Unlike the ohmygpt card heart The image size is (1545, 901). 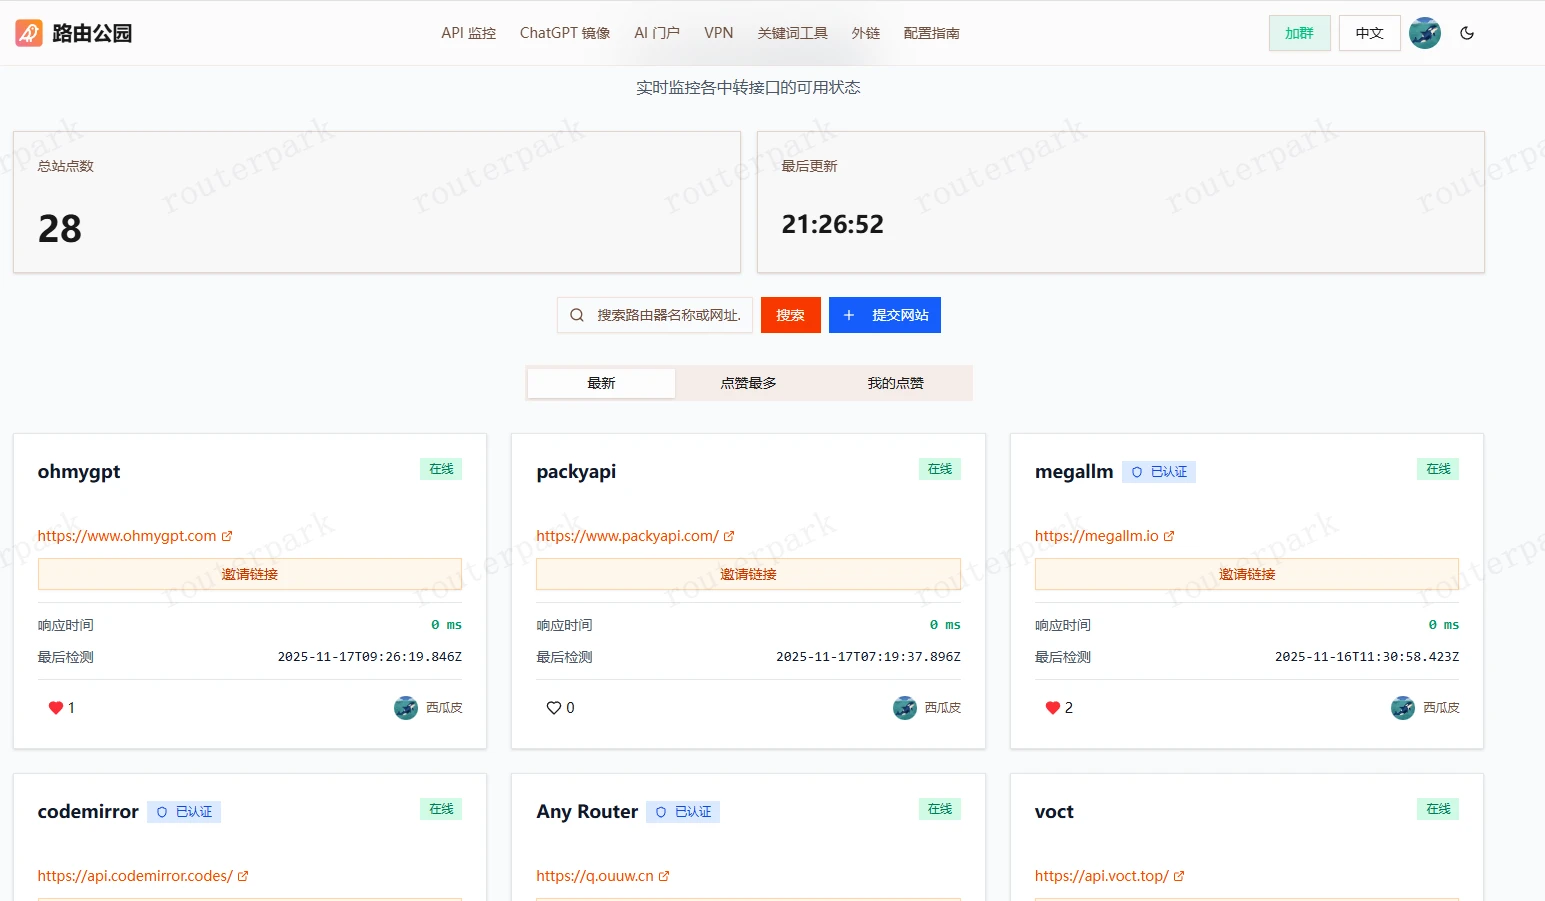(56, 707)
